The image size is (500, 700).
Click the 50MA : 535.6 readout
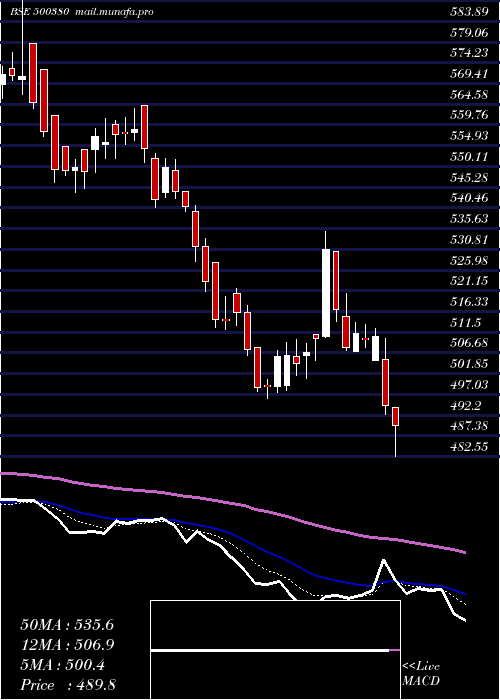point(67,625)
